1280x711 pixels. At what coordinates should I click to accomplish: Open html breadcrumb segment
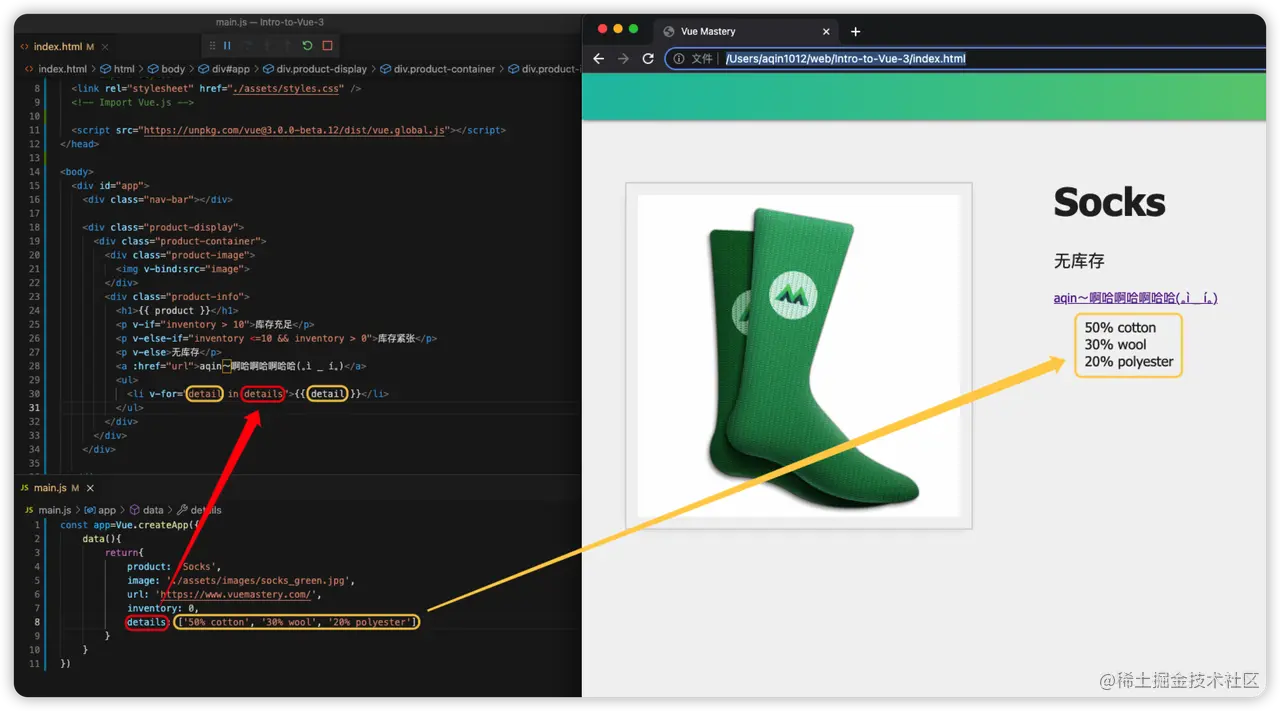point(117,69)
